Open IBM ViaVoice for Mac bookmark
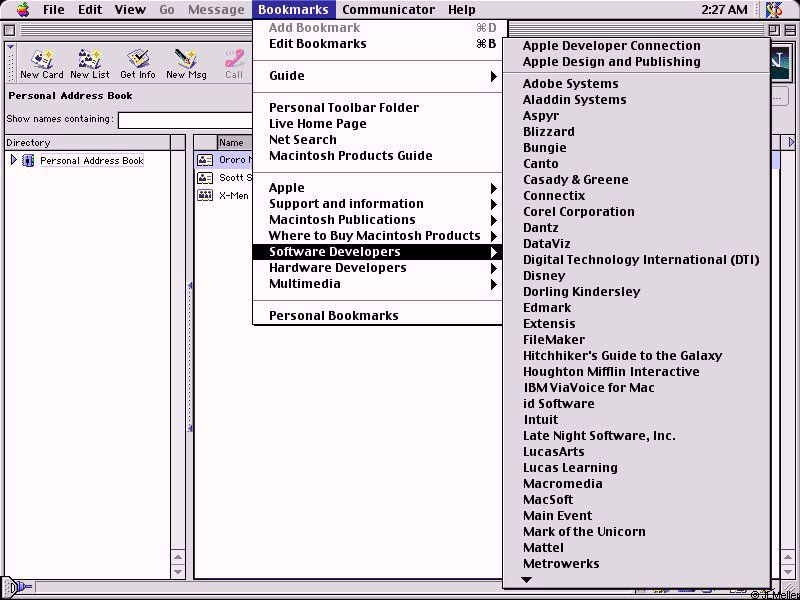Screen dimensions: 800x600 636,388
